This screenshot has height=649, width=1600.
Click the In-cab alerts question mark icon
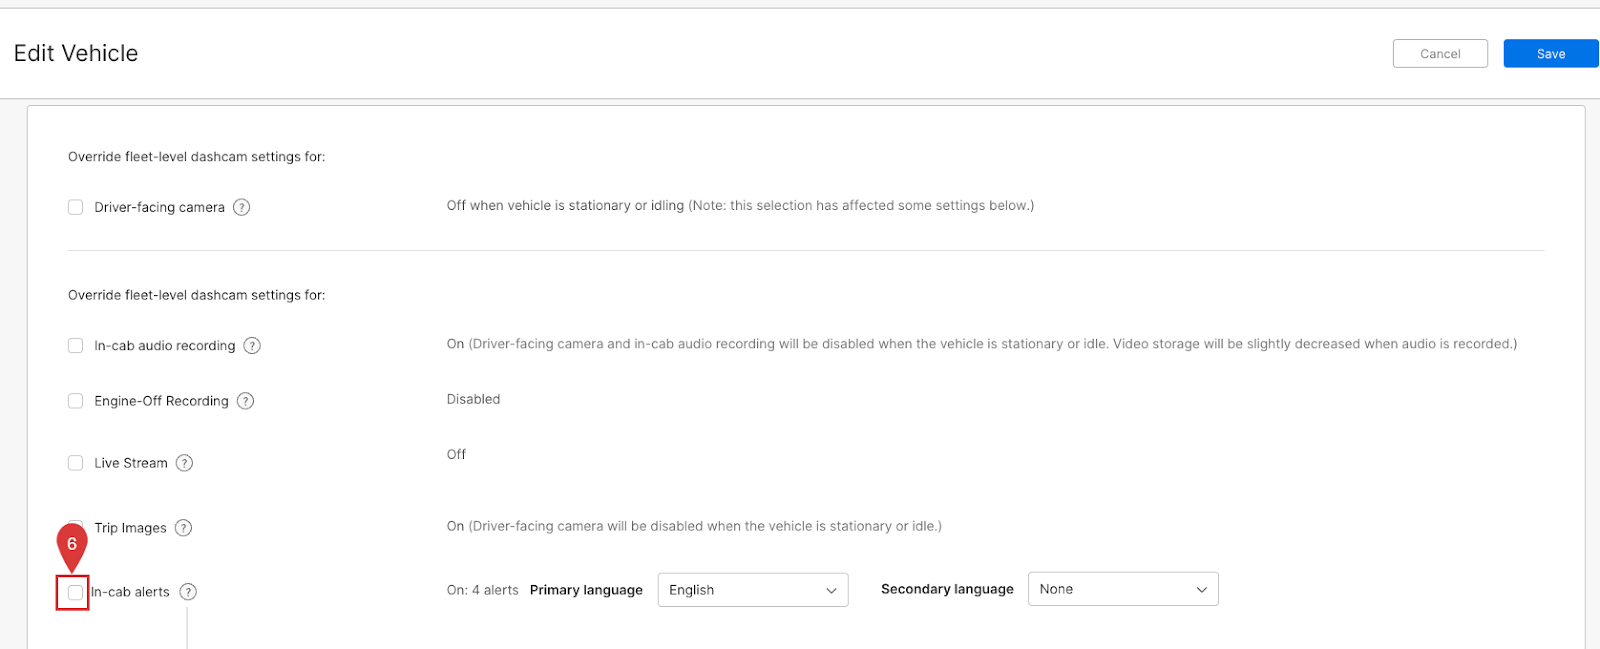(x=188, y=592)
